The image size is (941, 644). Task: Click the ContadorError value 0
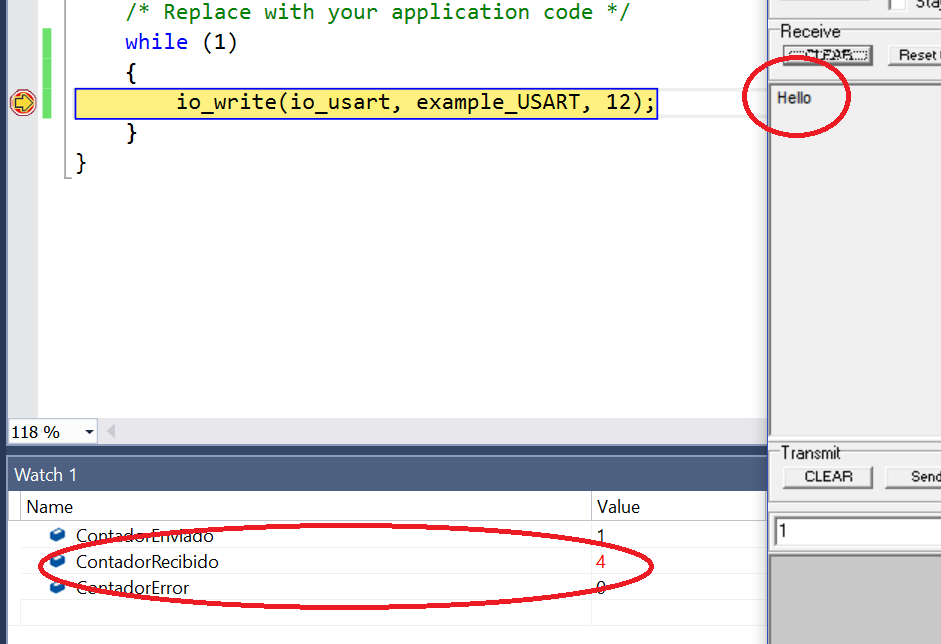[x=601, y=588]
